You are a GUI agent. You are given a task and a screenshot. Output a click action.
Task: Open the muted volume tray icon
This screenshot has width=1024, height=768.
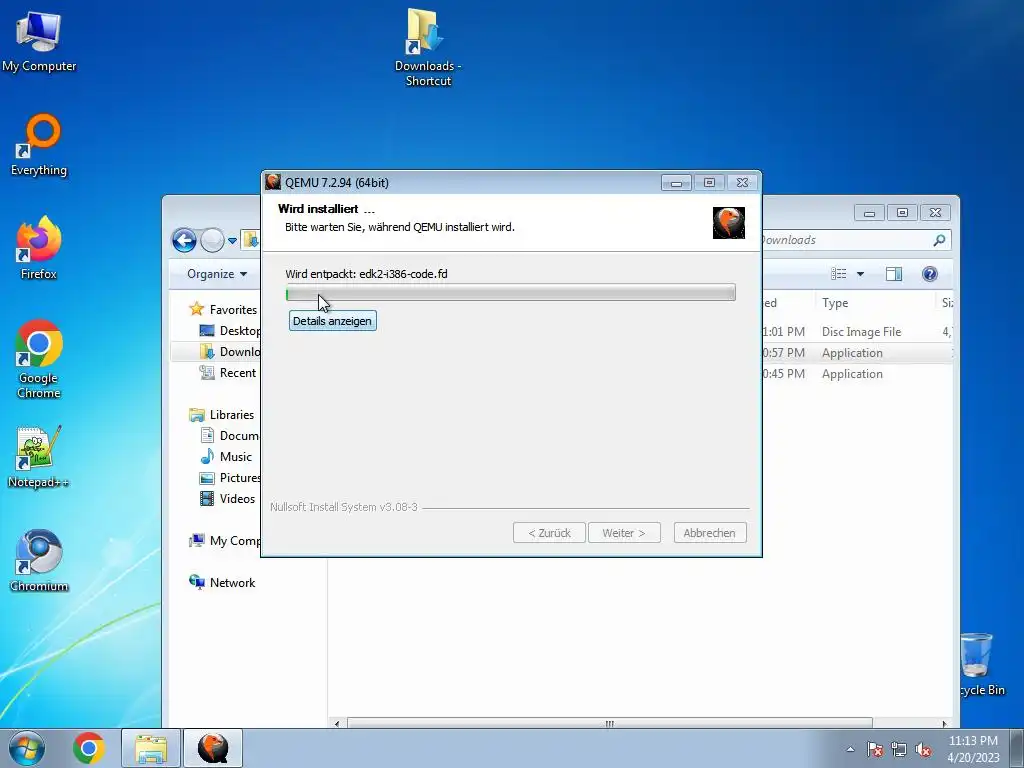[923, 749]
